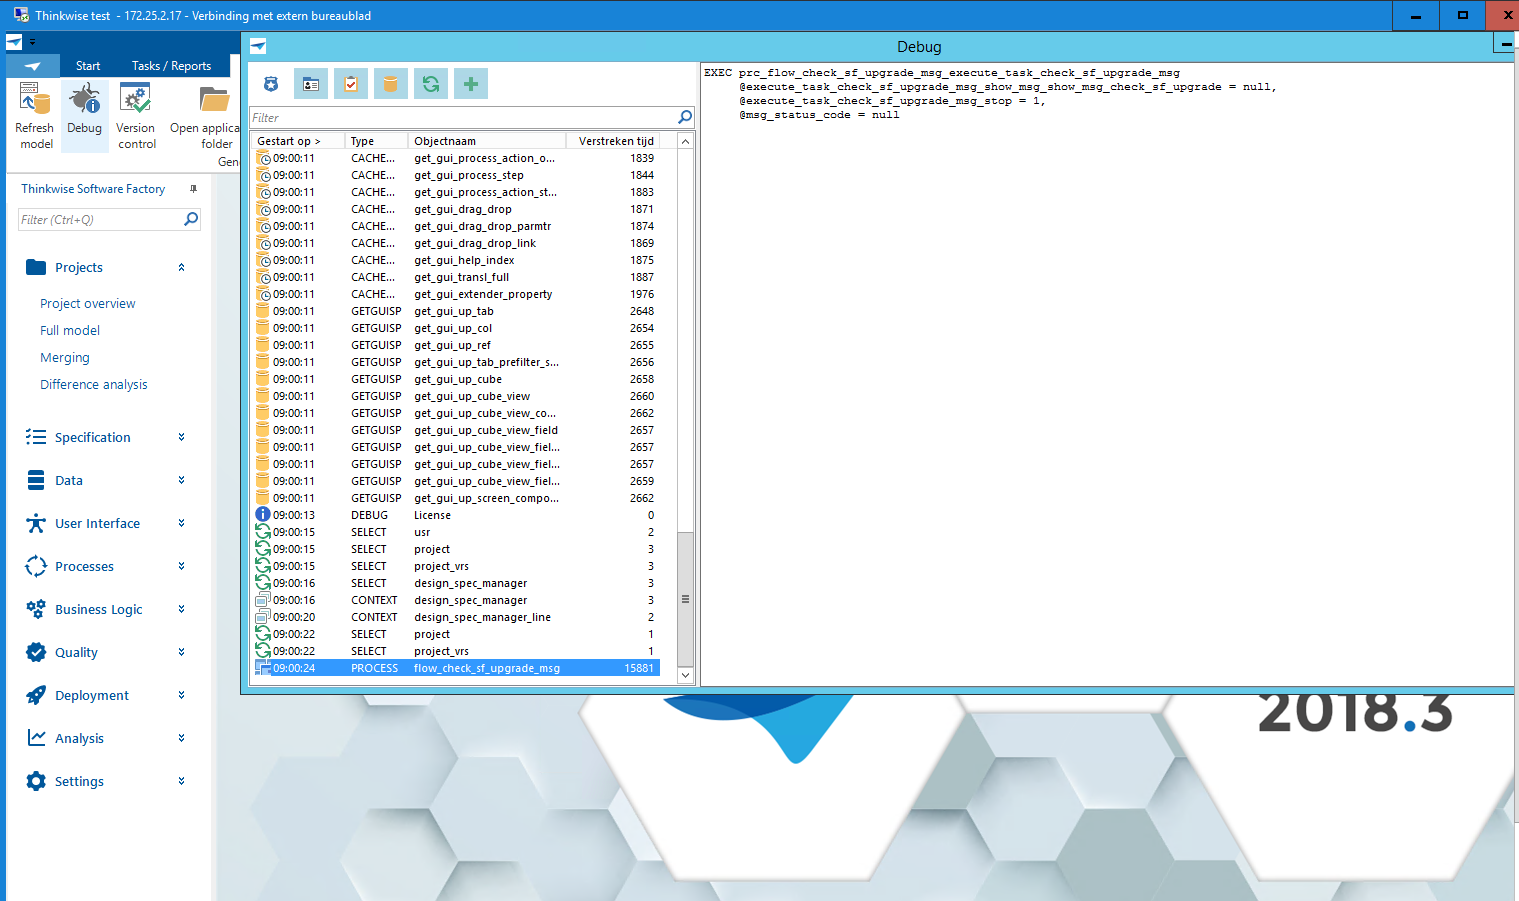Image resolution: width=1519 pixels, height=901 pixels.
Task: Open the Merging link
Action: (x=65, y=357)
